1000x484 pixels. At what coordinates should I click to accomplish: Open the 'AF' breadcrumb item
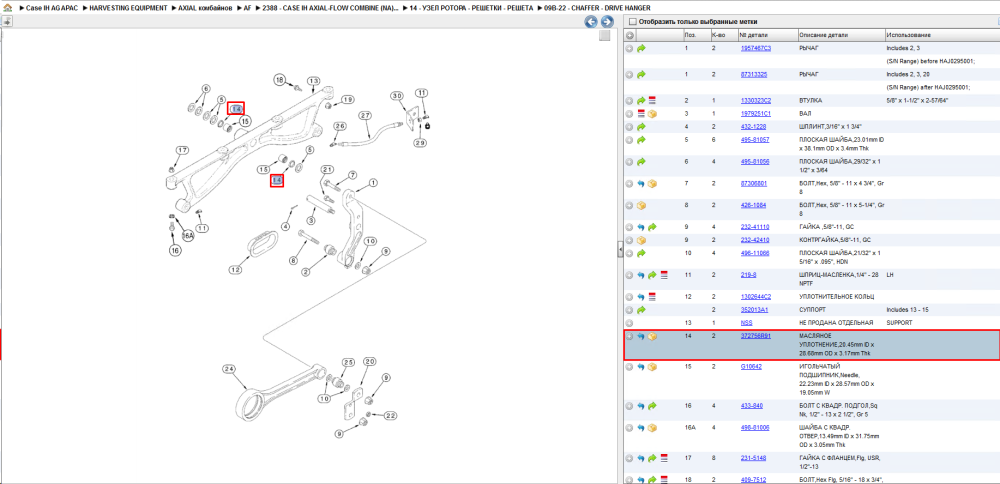[247, 8]
